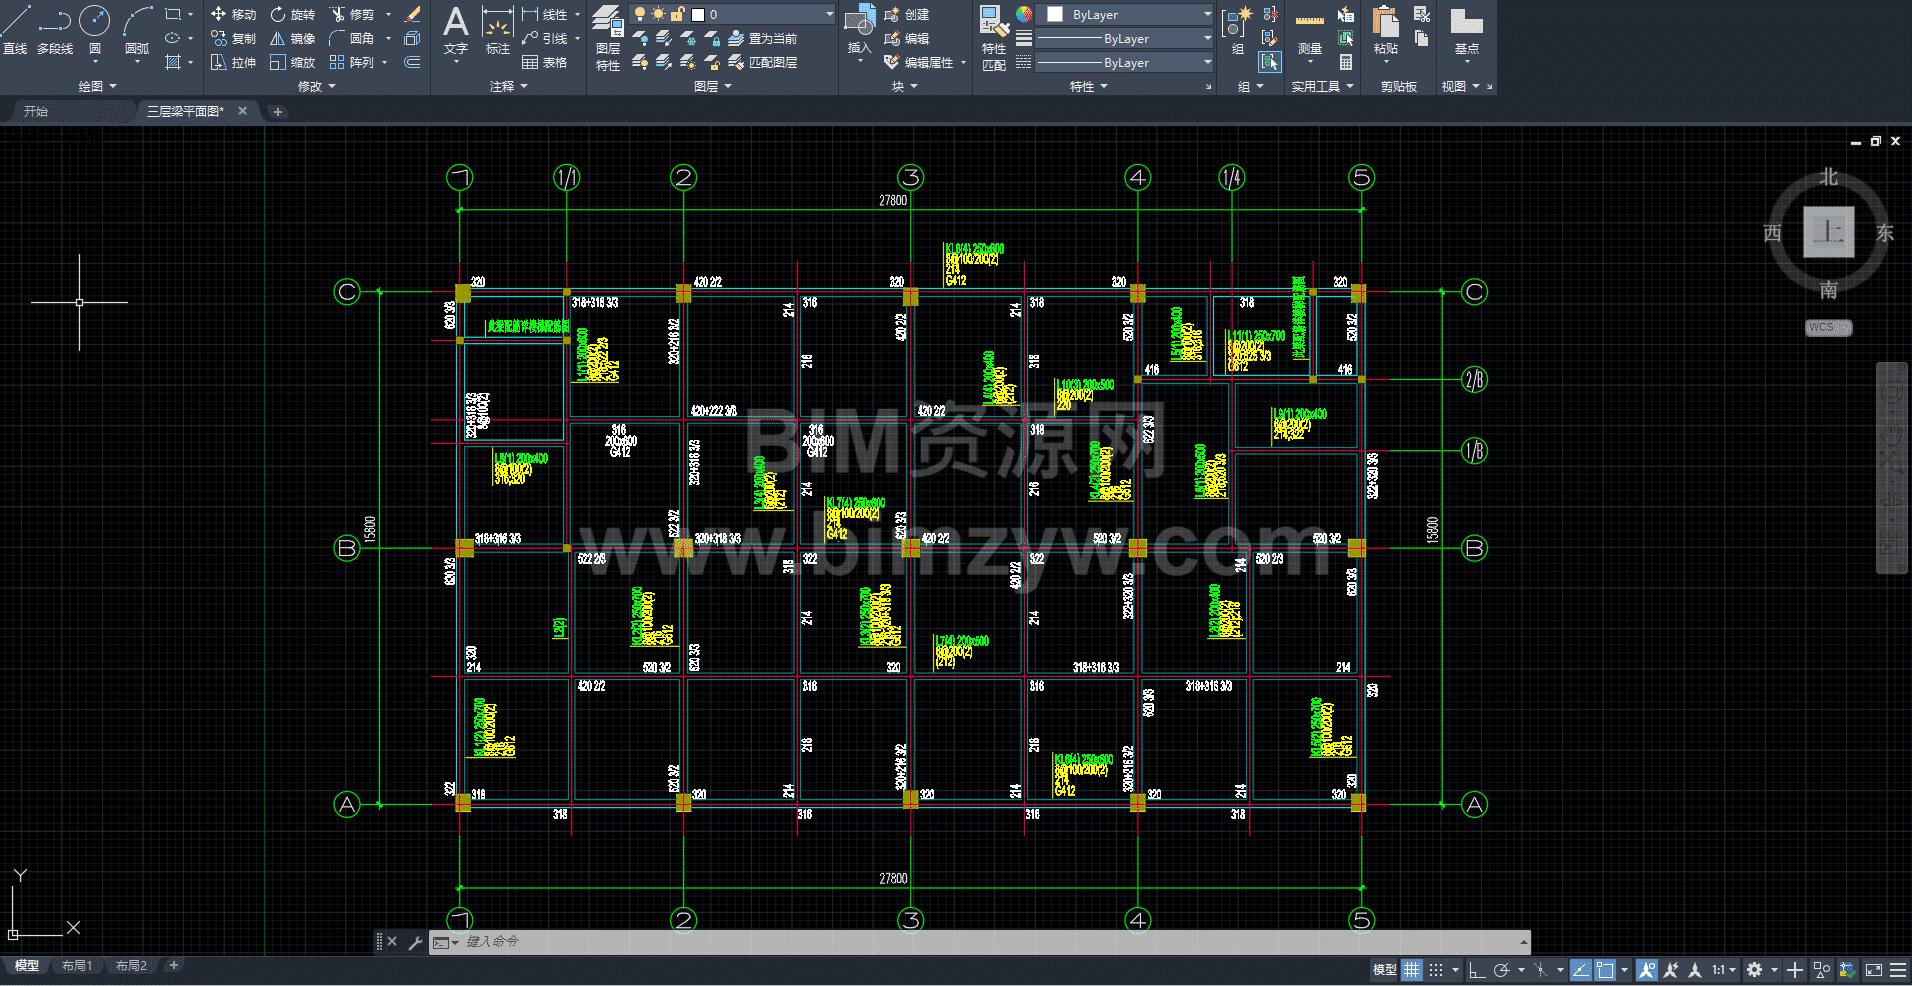1912x986 pixels.
Task: Click the 移动 (Move) tool
Action: click(x=234, y=14)
